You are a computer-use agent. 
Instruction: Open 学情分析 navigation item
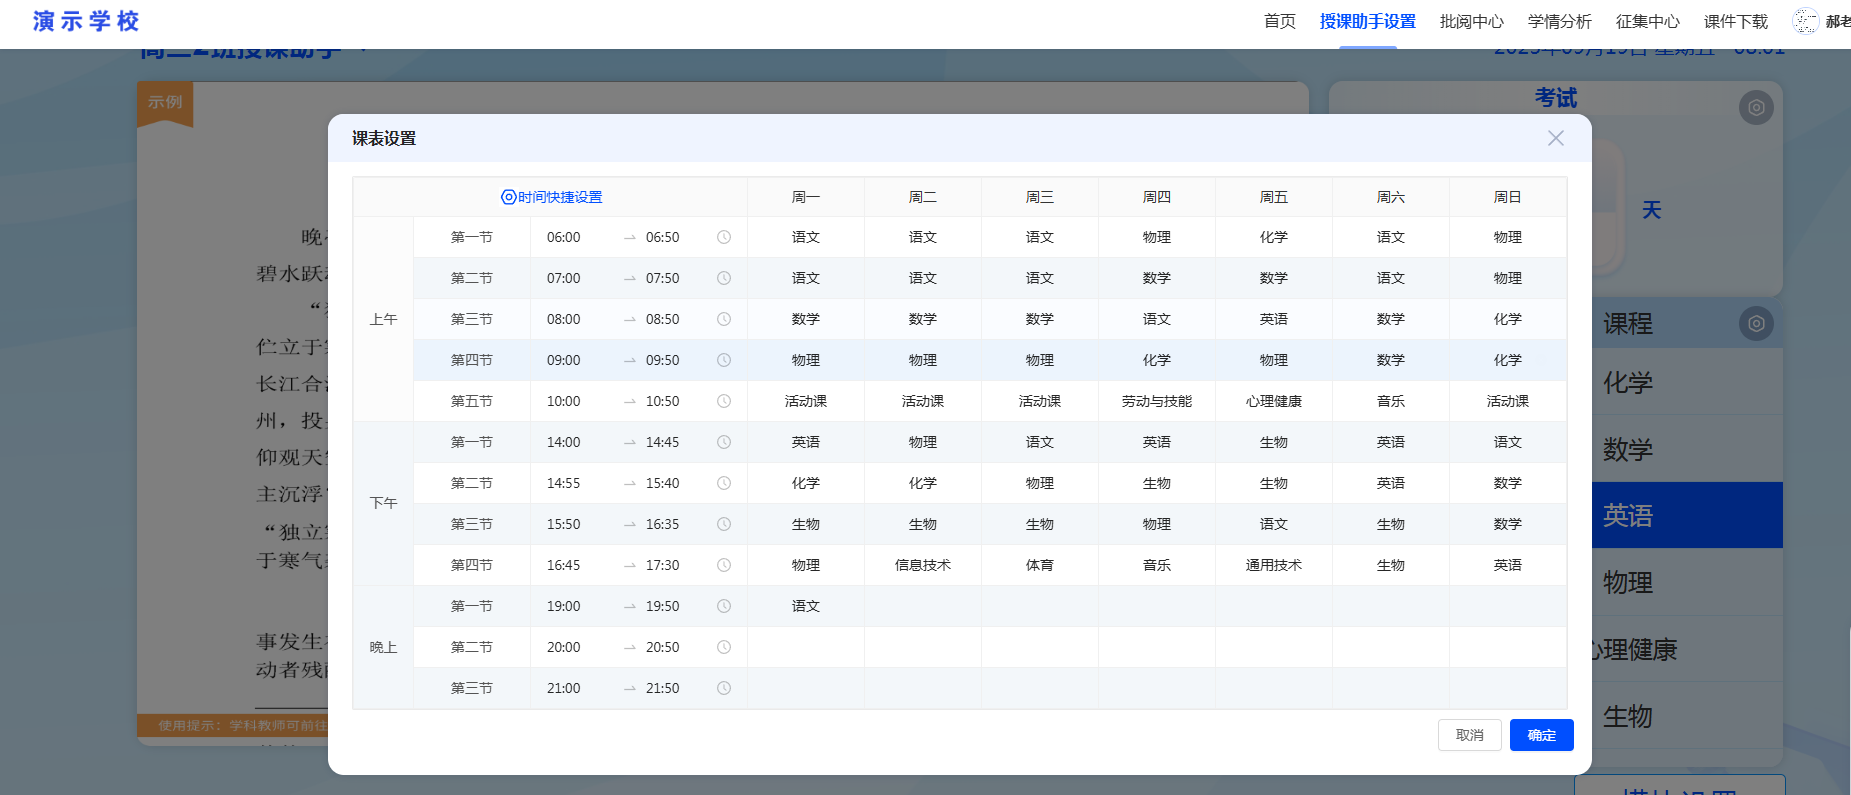pyautogui.click(x=1559, y=21)
